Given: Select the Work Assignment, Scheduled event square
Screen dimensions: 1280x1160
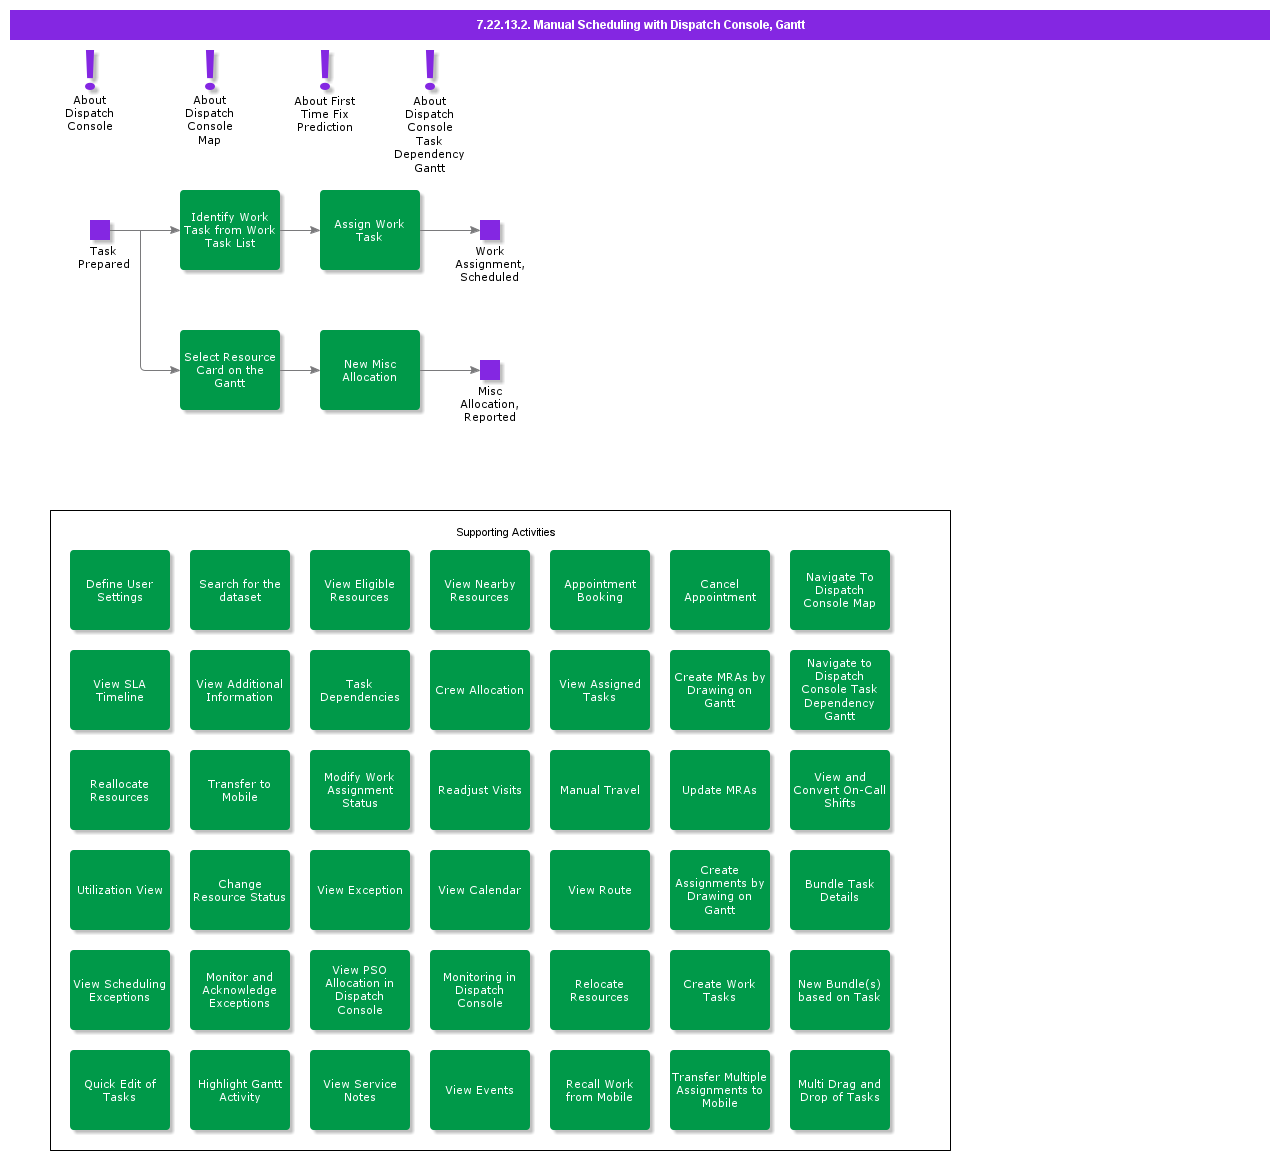Looking at the screenshot, I should point(490,230).
